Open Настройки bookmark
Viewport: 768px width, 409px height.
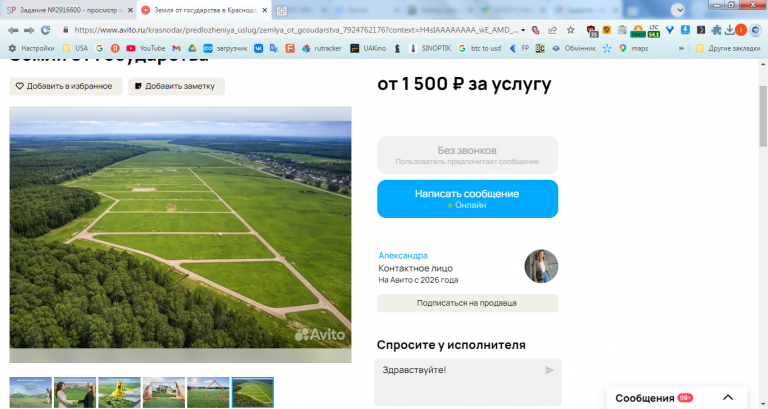31,48
